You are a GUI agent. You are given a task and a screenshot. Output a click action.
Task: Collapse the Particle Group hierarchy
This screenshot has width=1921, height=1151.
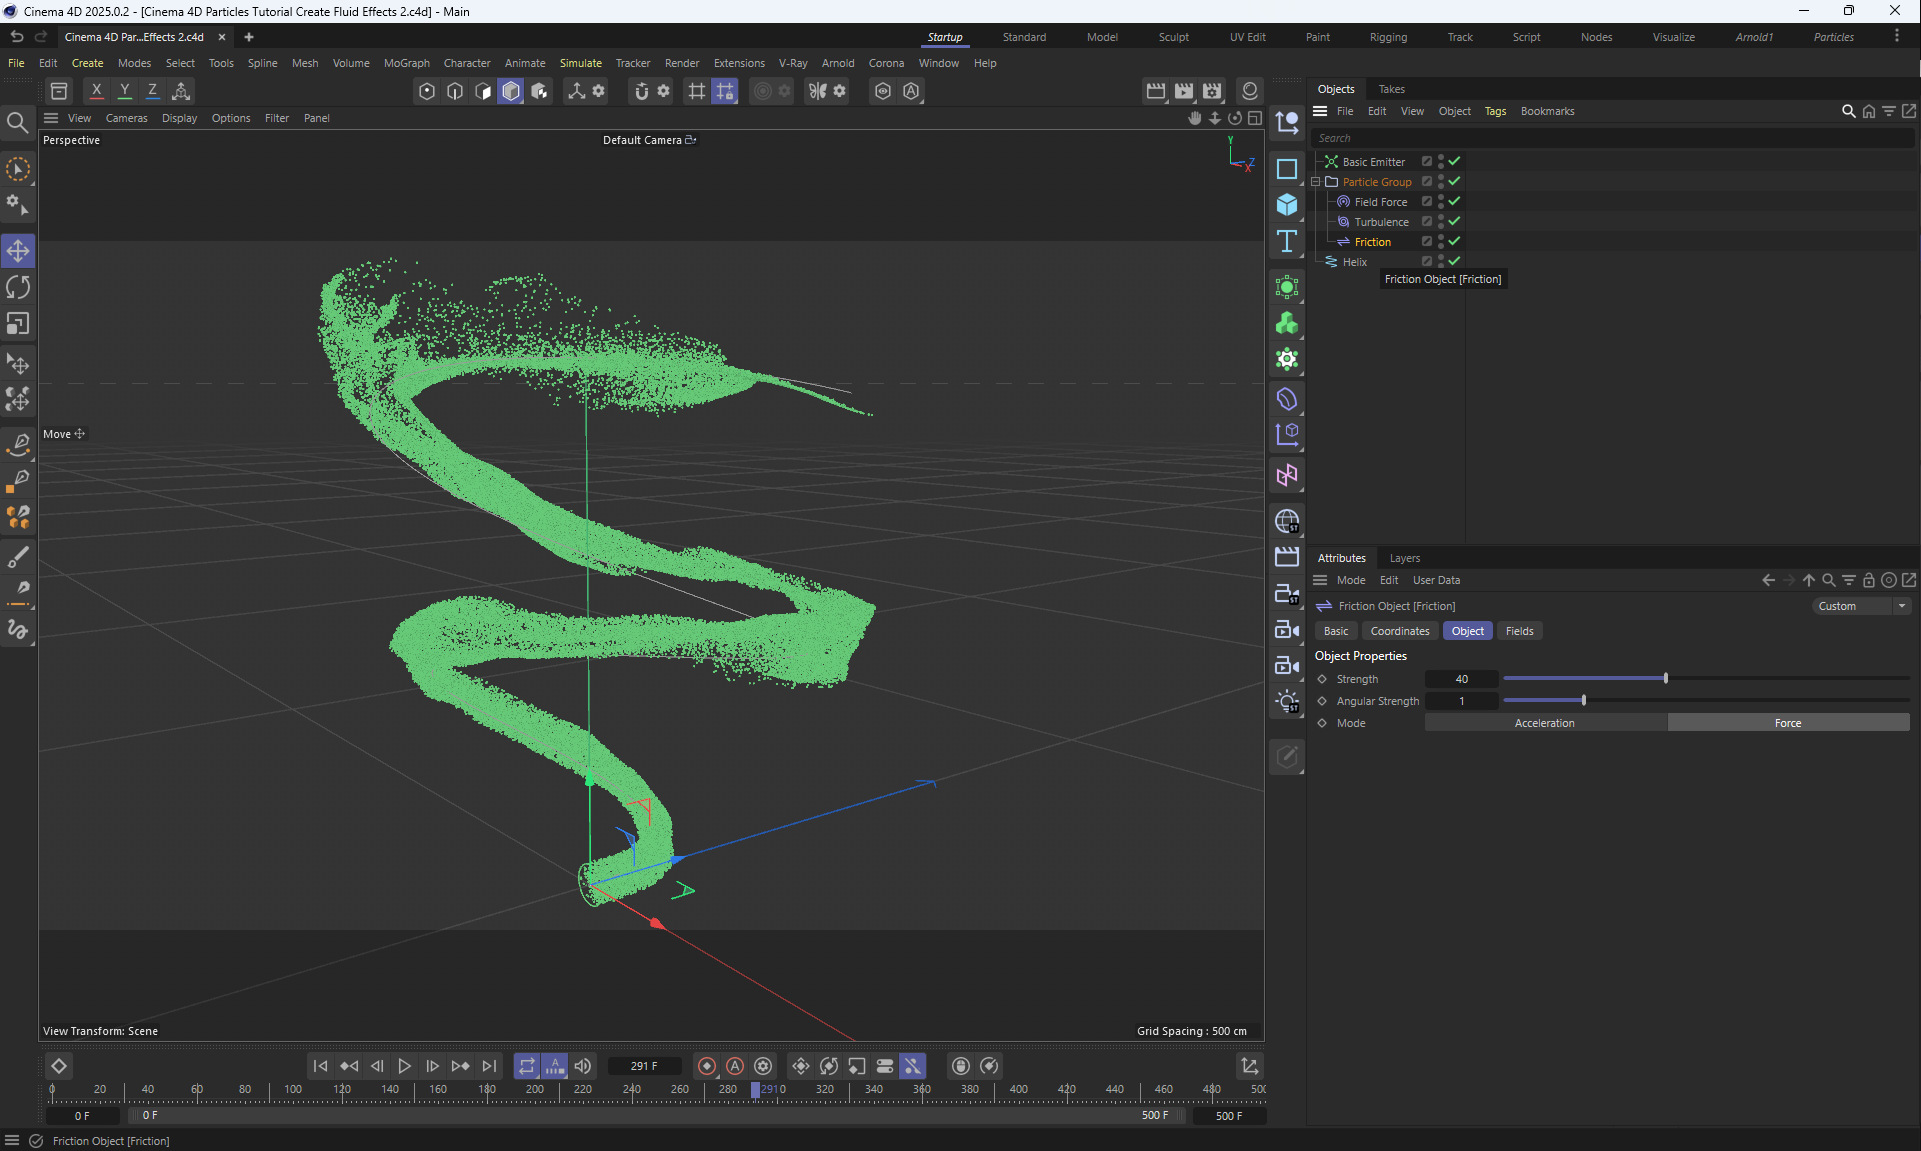[1316, 182]
